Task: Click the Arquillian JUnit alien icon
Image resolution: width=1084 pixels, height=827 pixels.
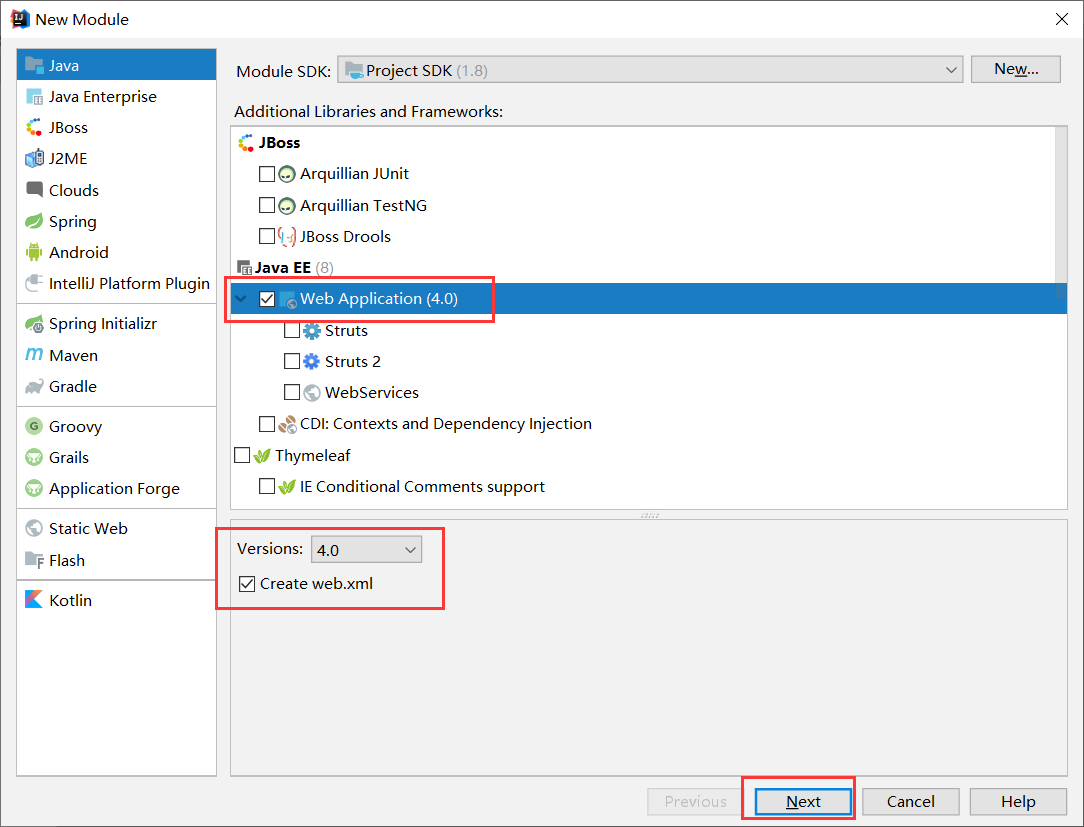Action: click(x=287, y=174)
